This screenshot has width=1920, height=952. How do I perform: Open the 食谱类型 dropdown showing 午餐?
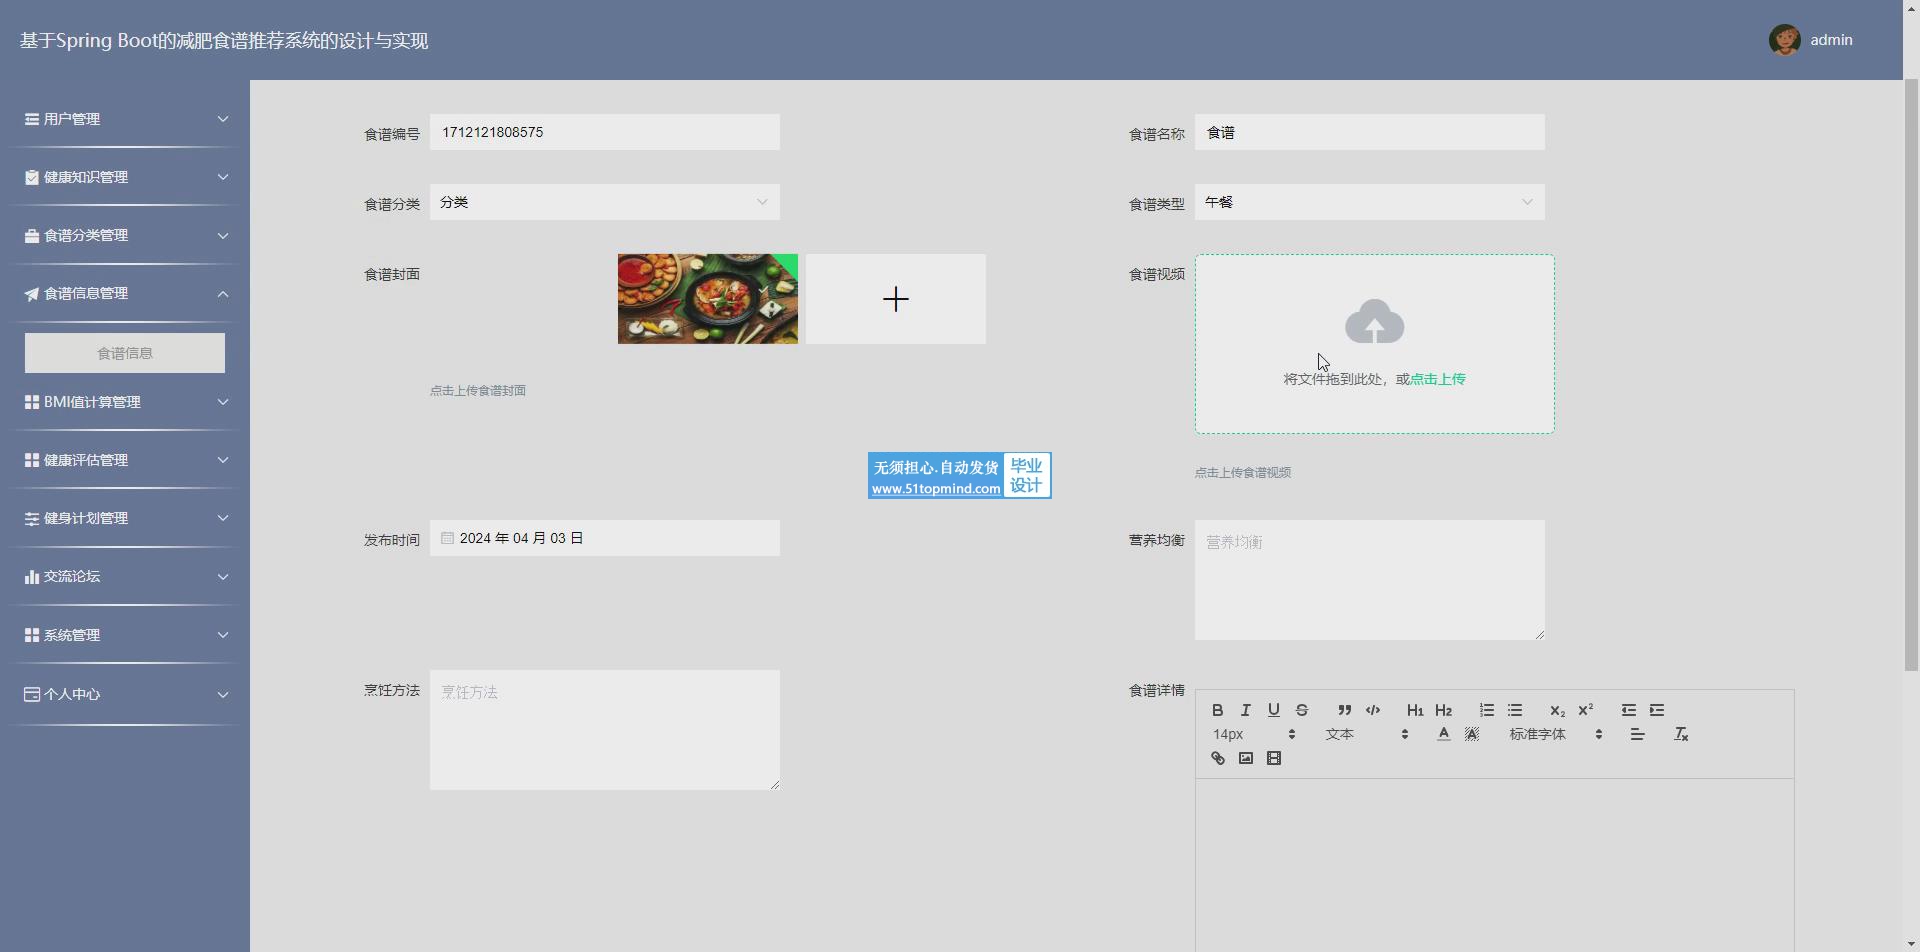tap(1370, 202)
